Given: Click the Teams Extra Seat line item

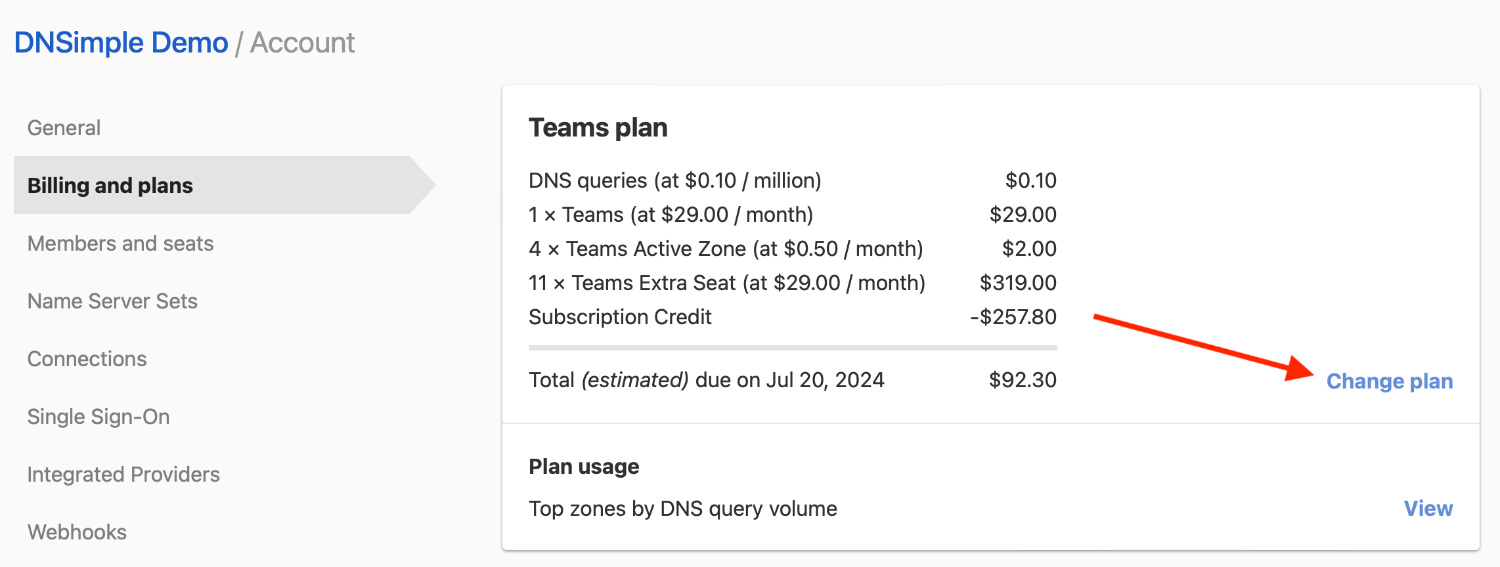Looking at the screenshot, I should 727,283.
